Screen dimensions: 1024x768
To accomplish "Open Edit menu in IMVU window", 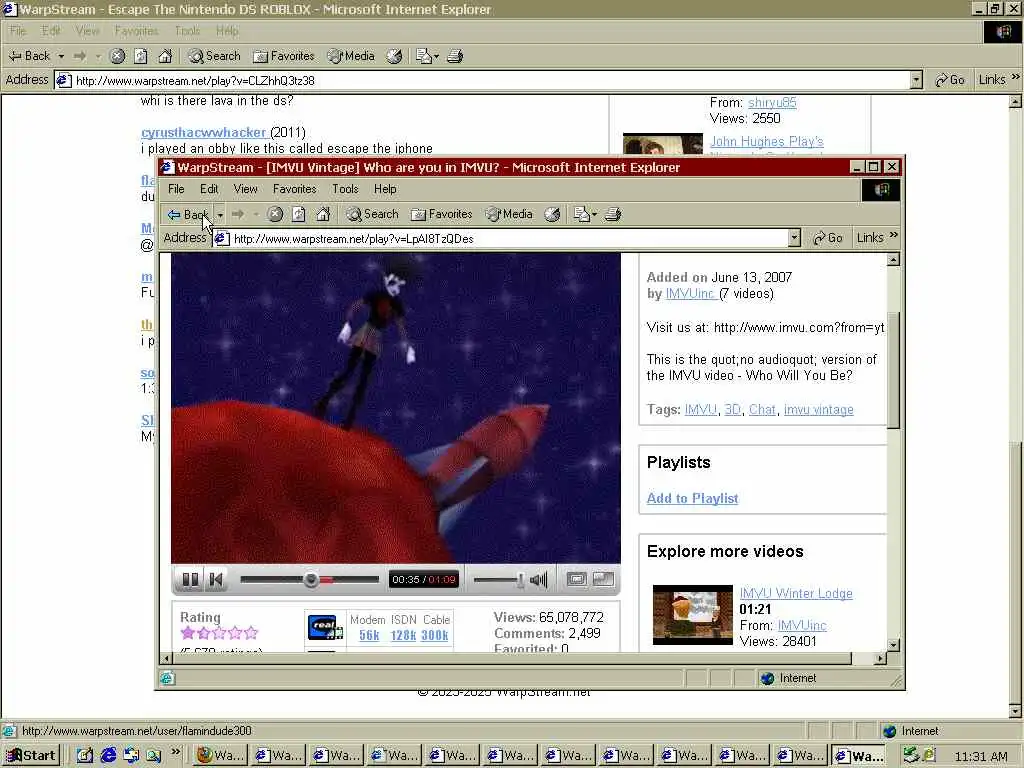I will (x=209, y=189).
